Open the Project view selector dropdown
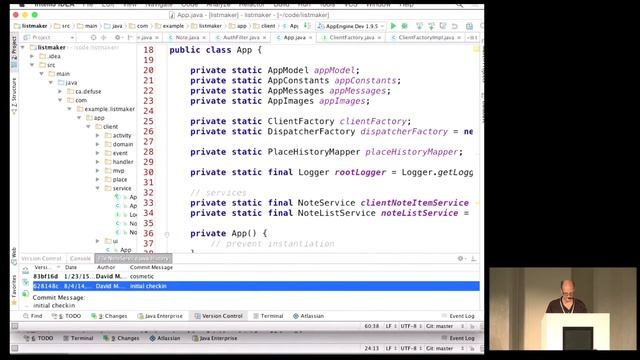The height and width of the screenshot is (360, 640). pyautogui.click(x=49, y=37)
